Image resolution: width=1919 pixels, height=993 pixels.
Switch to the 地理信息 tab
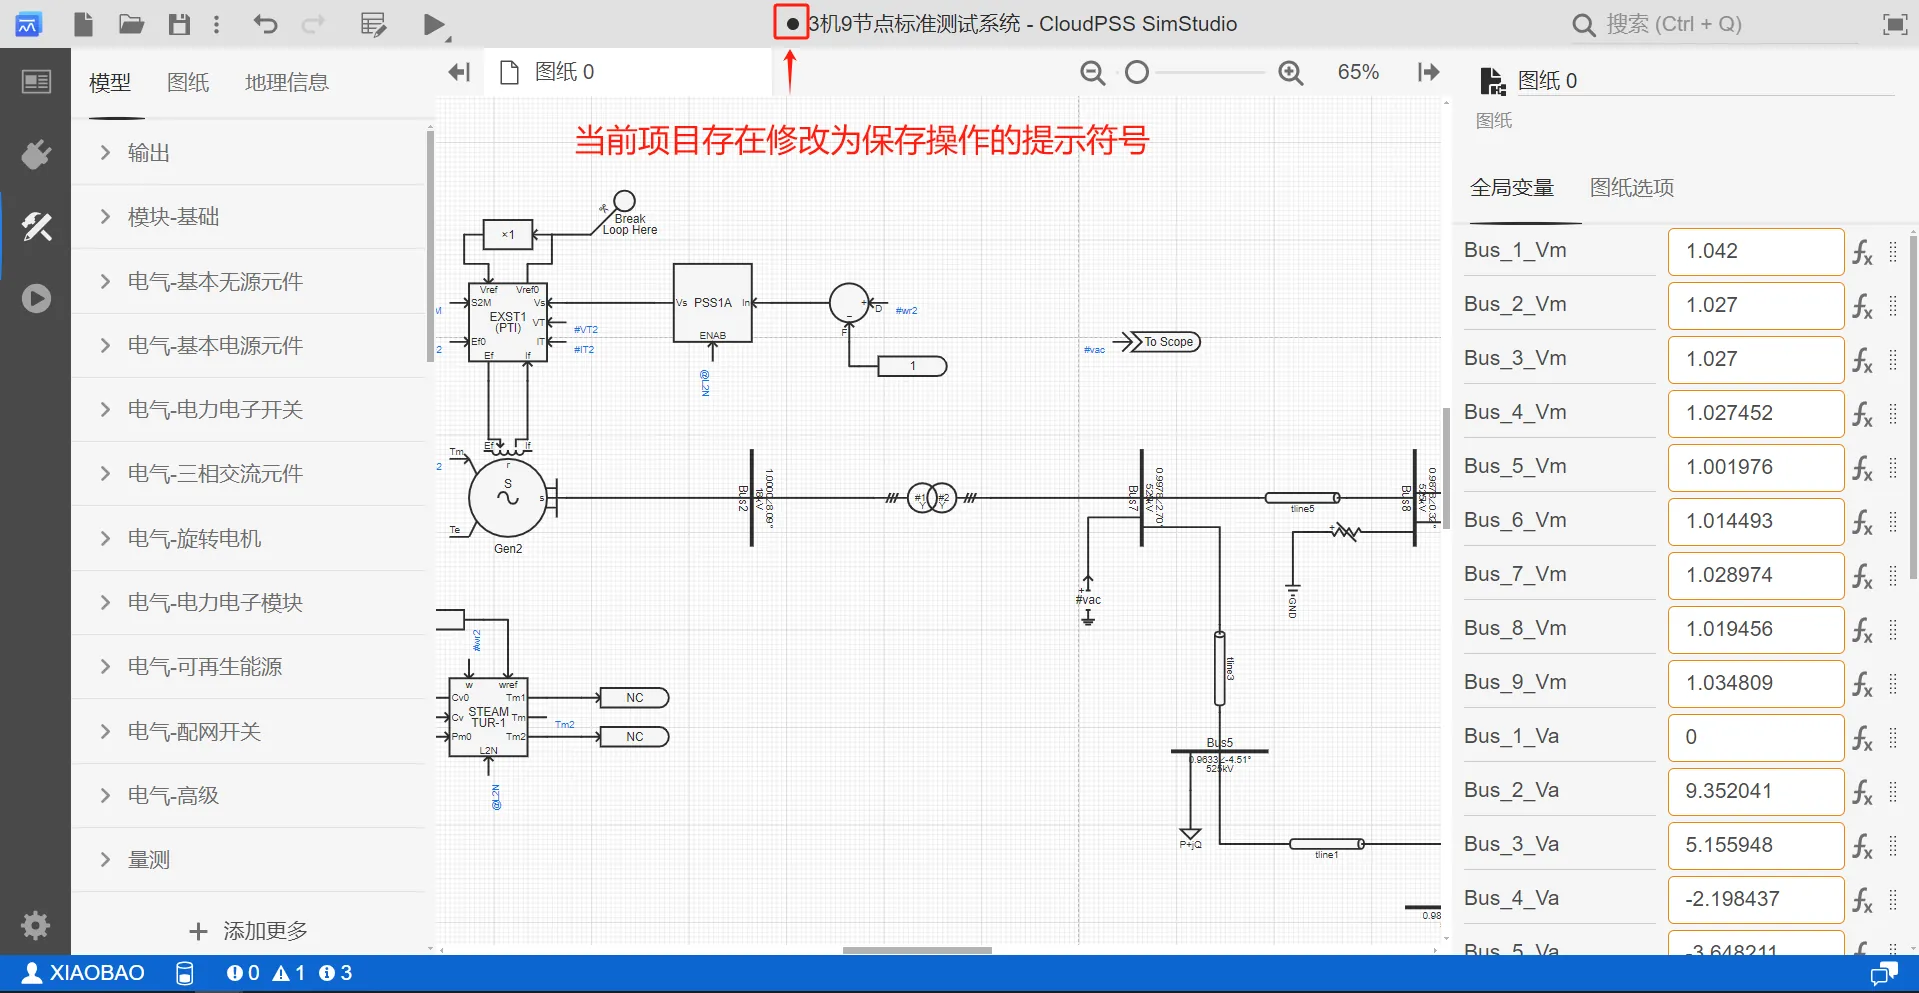[x=287, y=83]
